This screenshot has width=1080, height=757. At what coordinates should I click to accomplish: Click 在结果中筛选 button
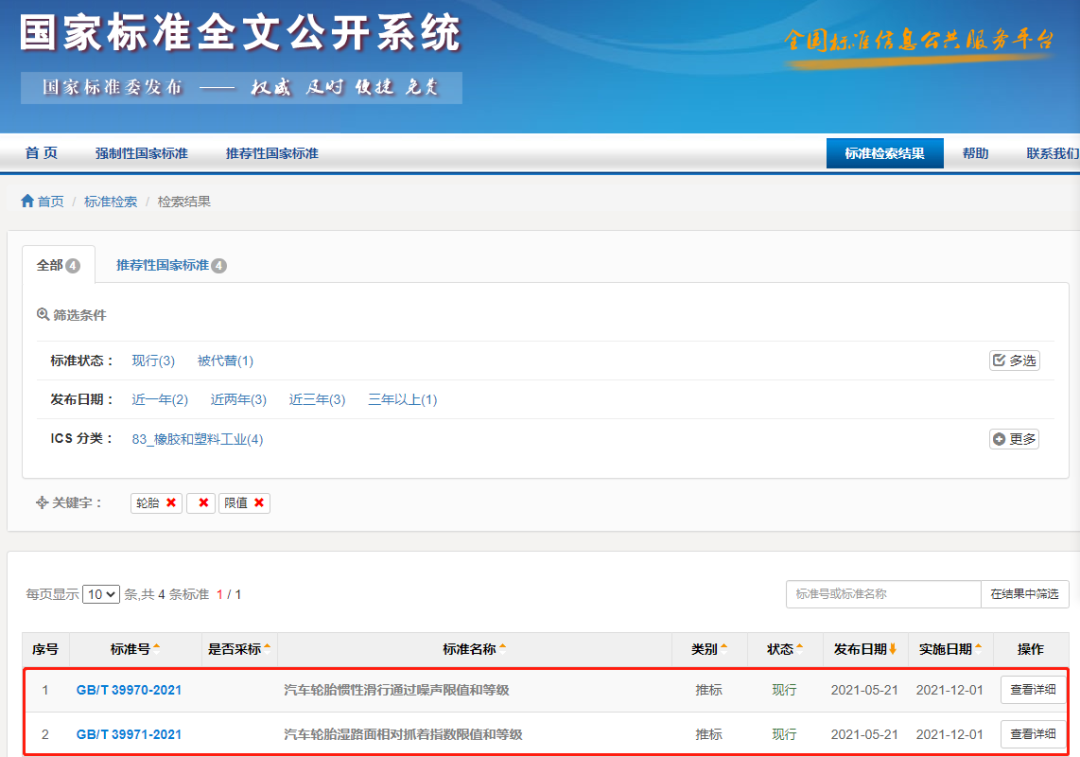tap(1024, 594)
